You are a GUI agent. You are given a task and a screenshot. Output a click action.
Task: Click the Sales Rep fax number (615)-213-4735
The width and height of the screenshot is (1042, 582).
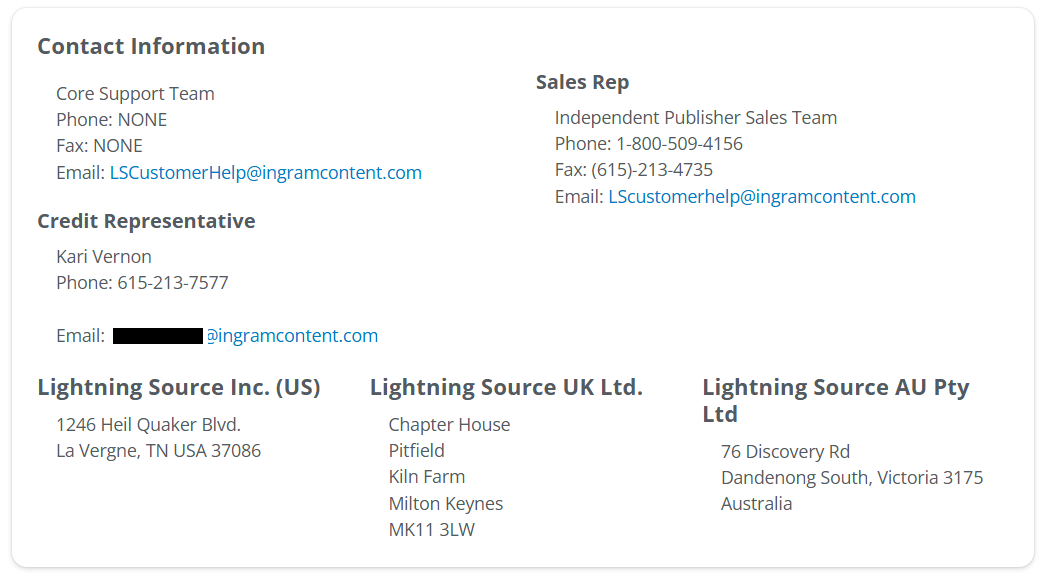652,170
